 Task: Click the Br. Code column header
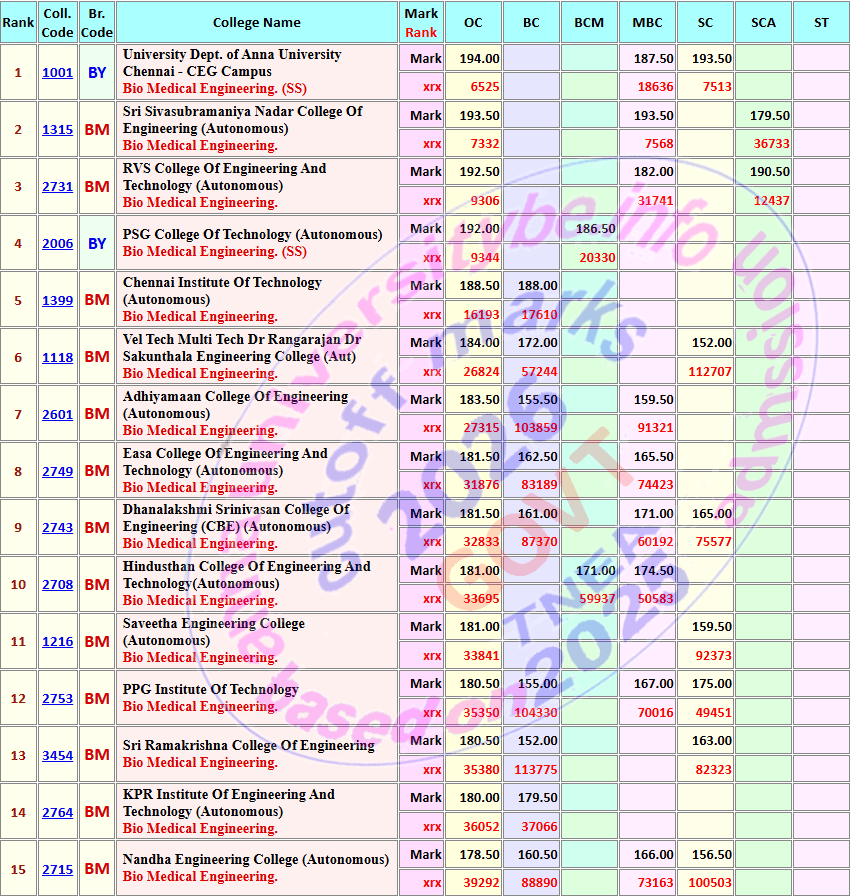coord(97,22)
